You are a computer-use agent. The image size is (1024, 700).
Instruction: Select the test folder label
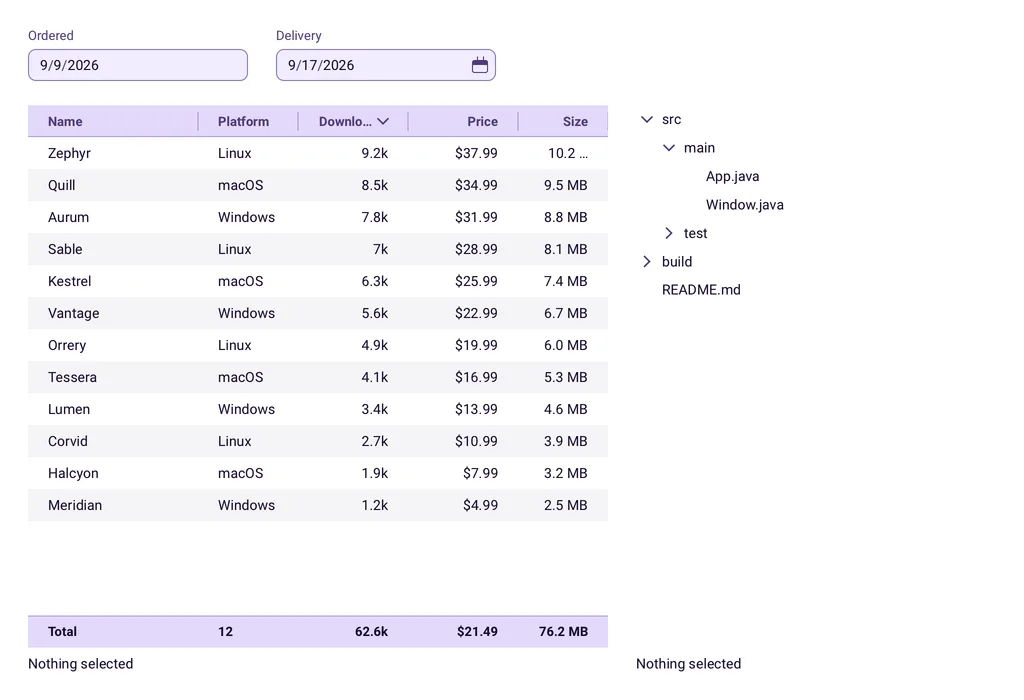696,233
